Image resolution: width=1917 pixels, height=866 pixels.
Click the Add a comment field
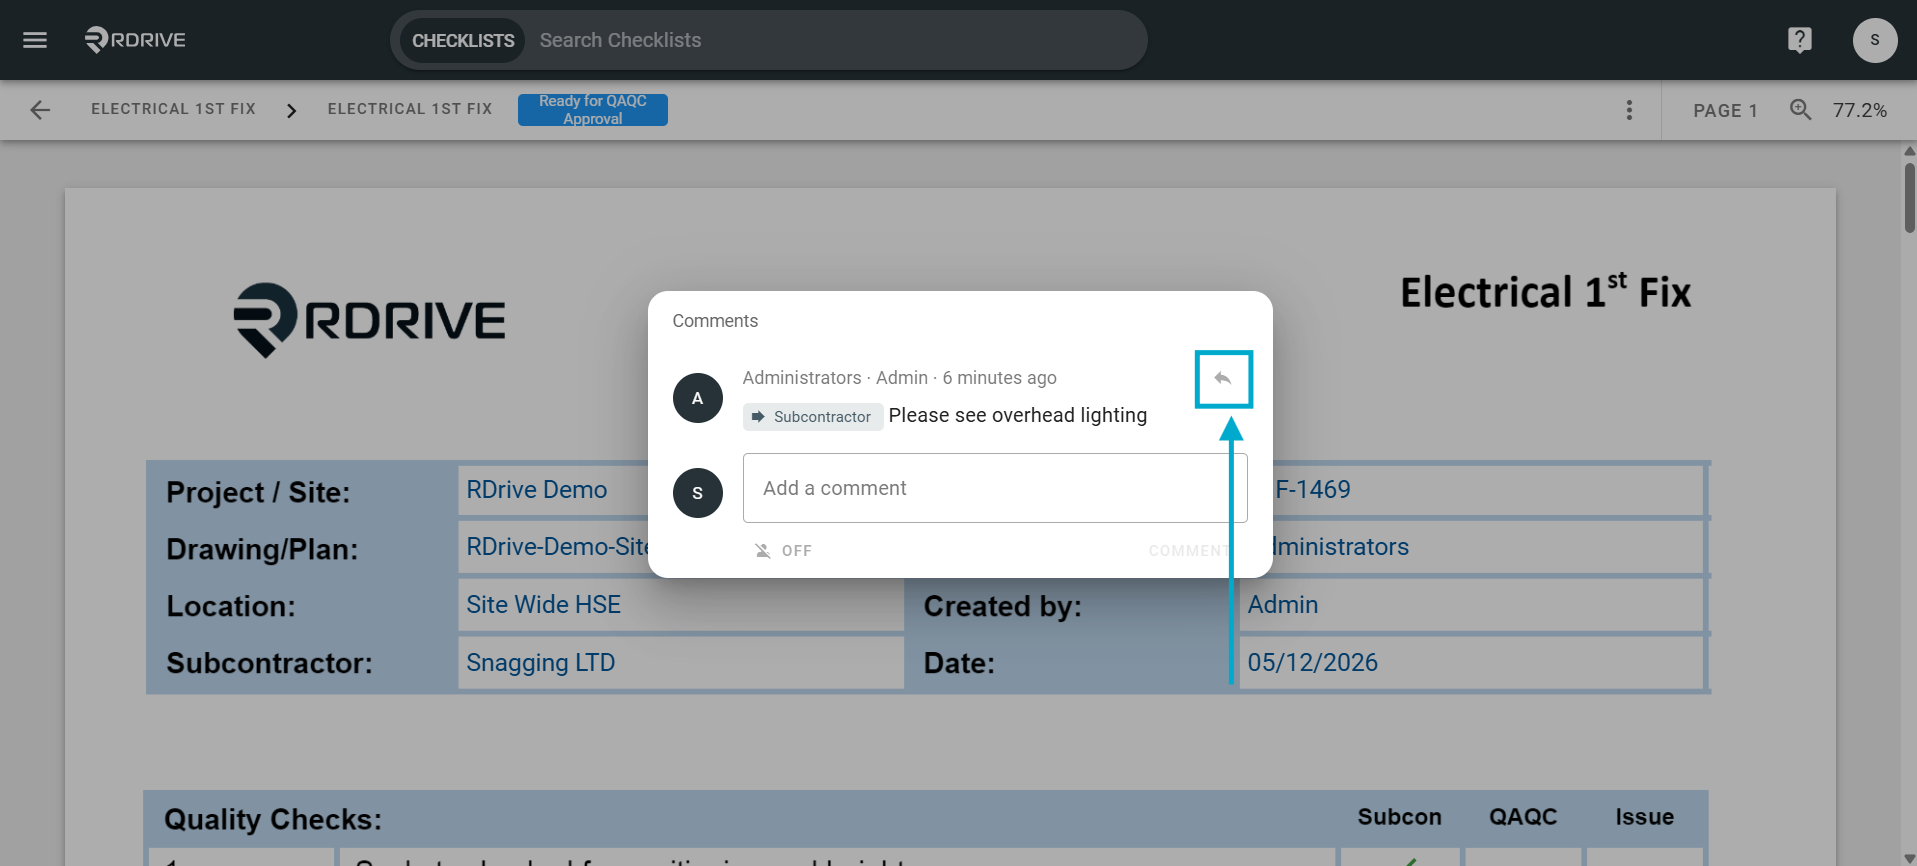pos(995,488)
